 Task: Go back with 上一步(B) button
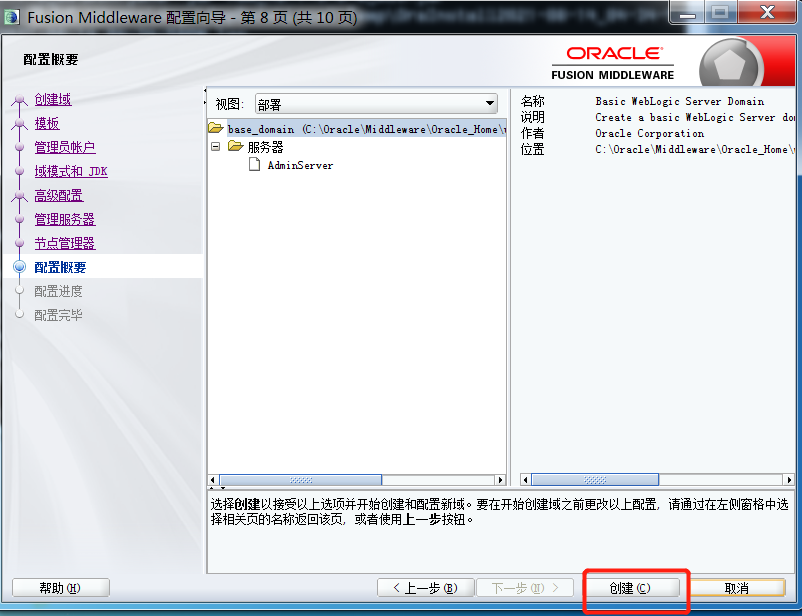[426, 588]
